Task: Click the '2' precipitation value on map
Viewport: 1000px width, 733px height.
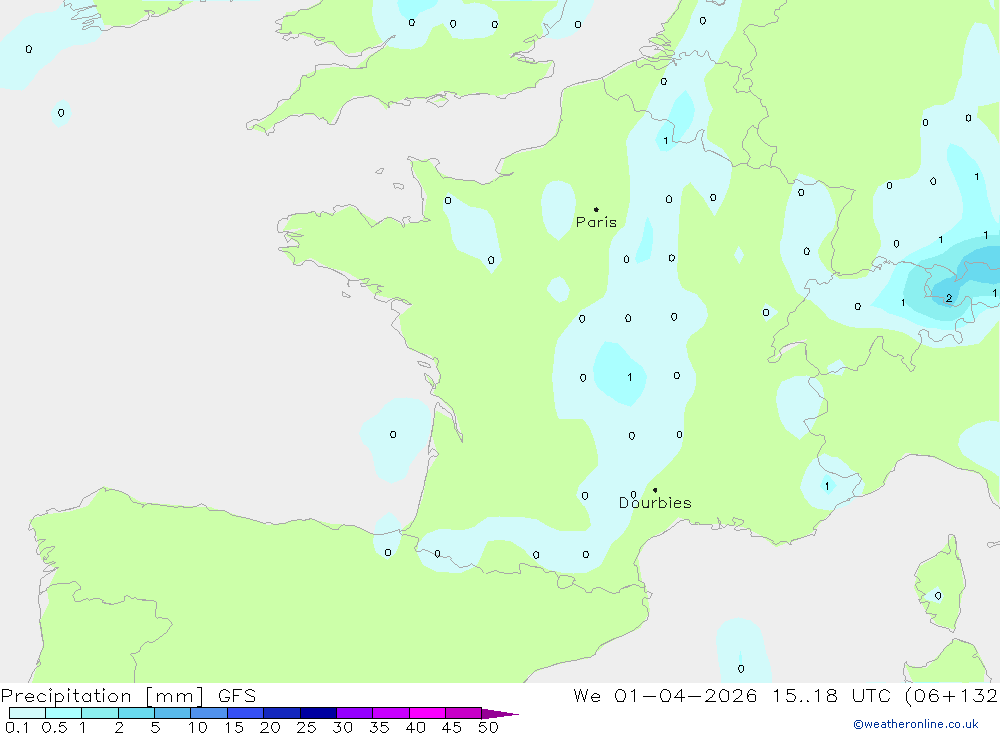Action: 949,298
